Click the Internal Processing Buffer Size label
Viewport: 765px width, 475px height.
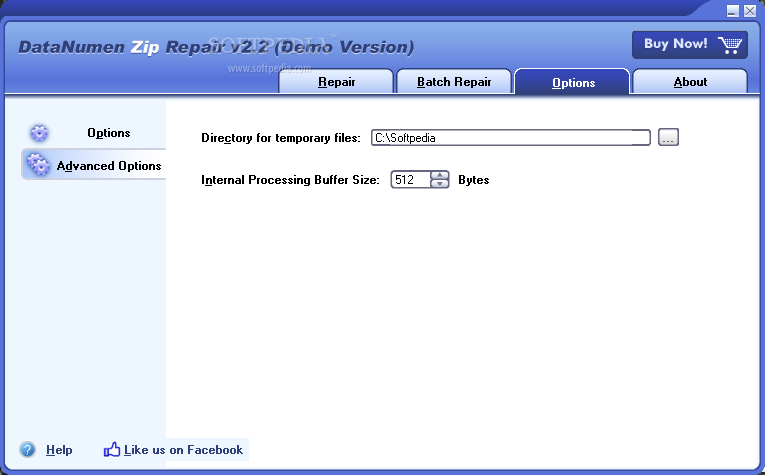click(290, 180)
